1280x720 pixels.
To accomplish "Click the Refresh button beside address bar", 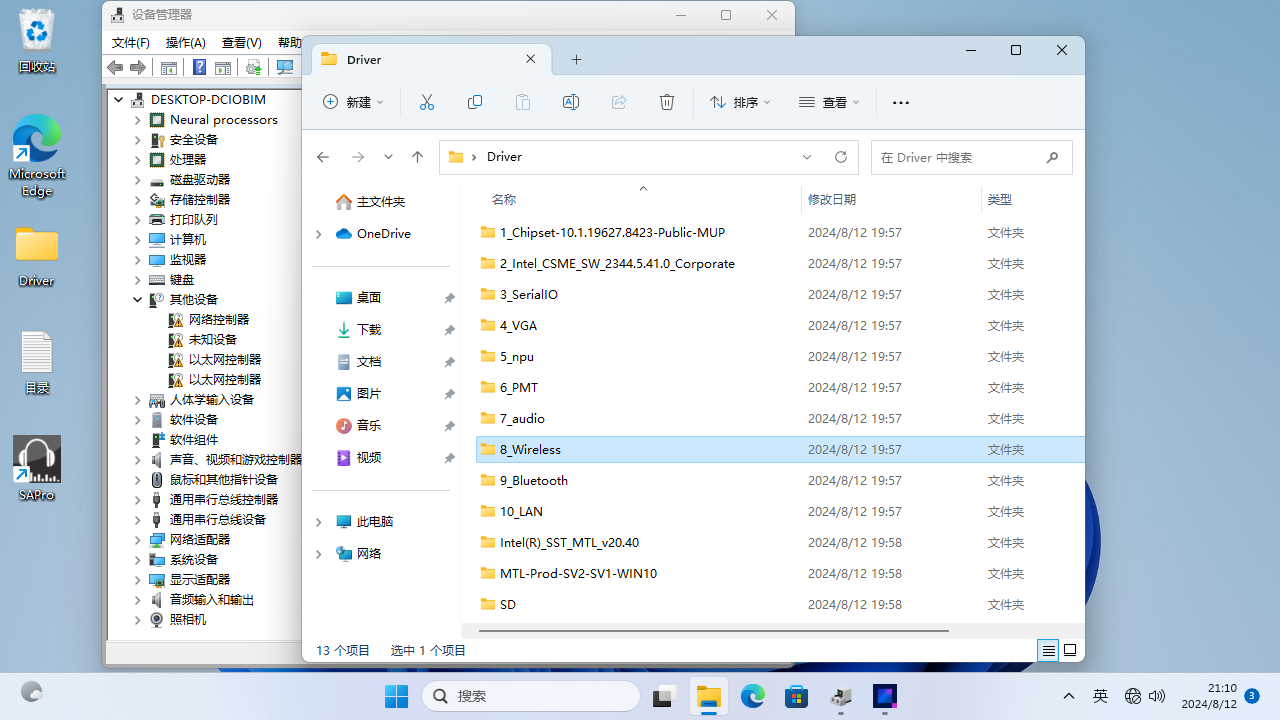I will [x=841, y=157].
